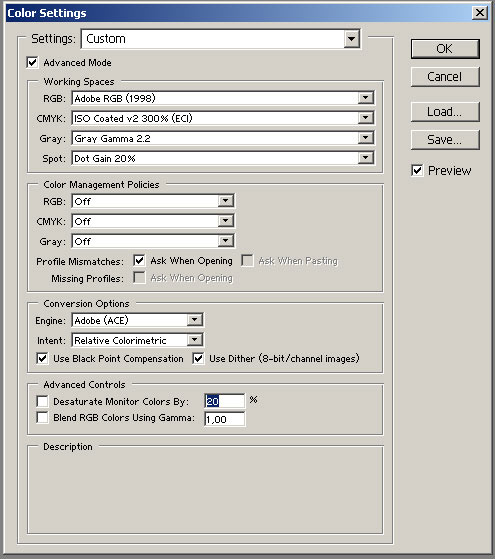Open the conversion Engine dropdown
Image resolution: width=495 pixels, height=559 pixels.
(137, 320)
